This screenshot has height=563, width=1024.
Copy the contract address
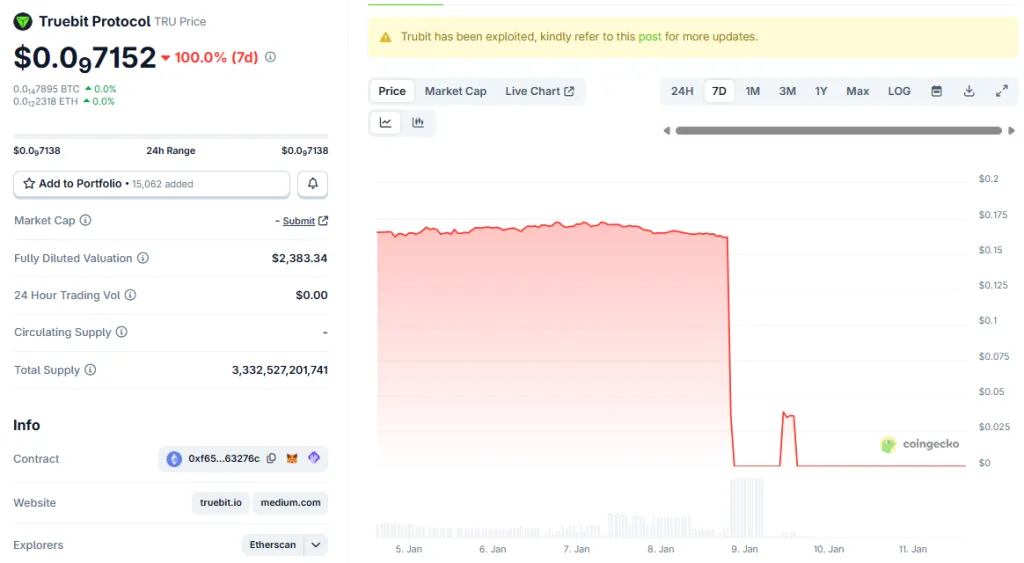coord(270,459)
